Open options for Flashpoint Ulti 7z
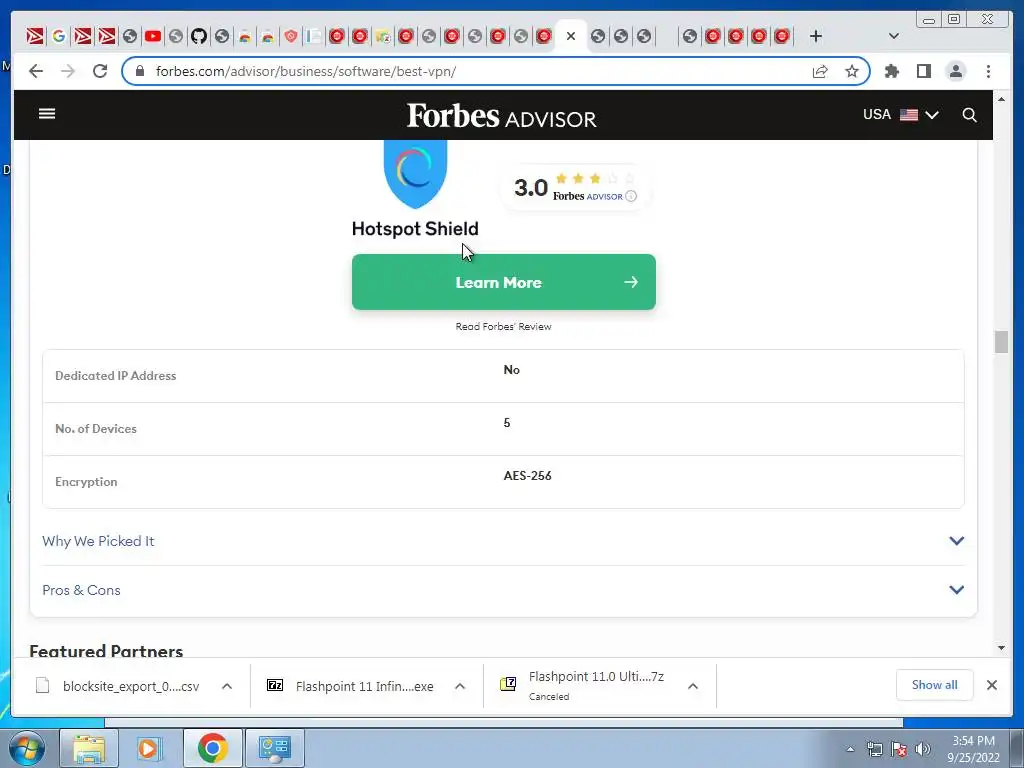Image resolution: width=1024 pixels, height=768 pixels. tap(693, 686)
